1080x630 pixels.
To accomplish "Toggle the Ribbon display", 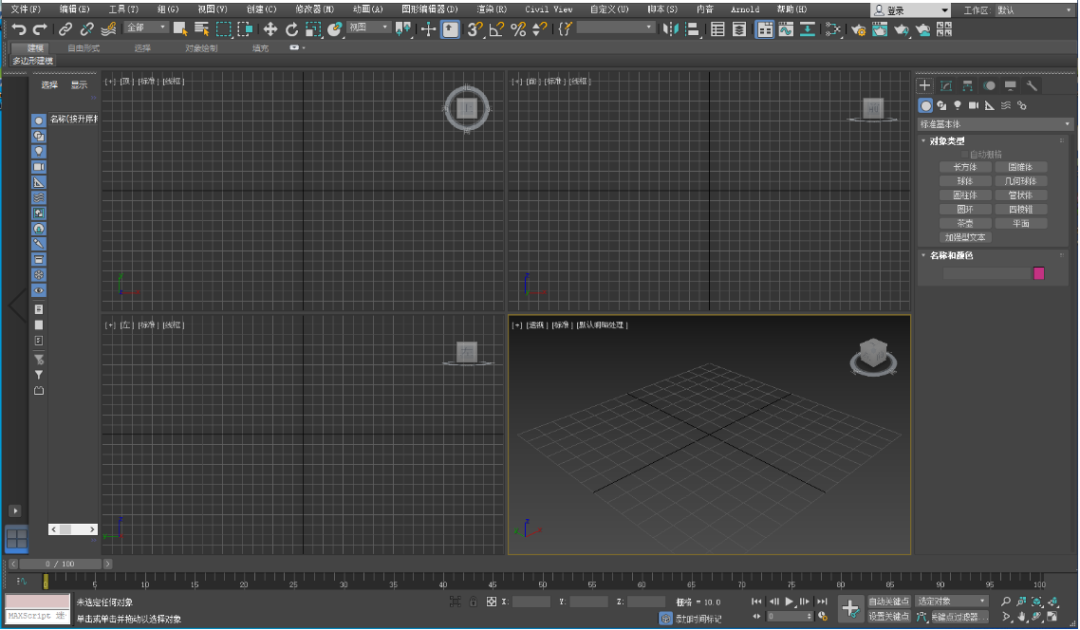I will pos(765,29).
